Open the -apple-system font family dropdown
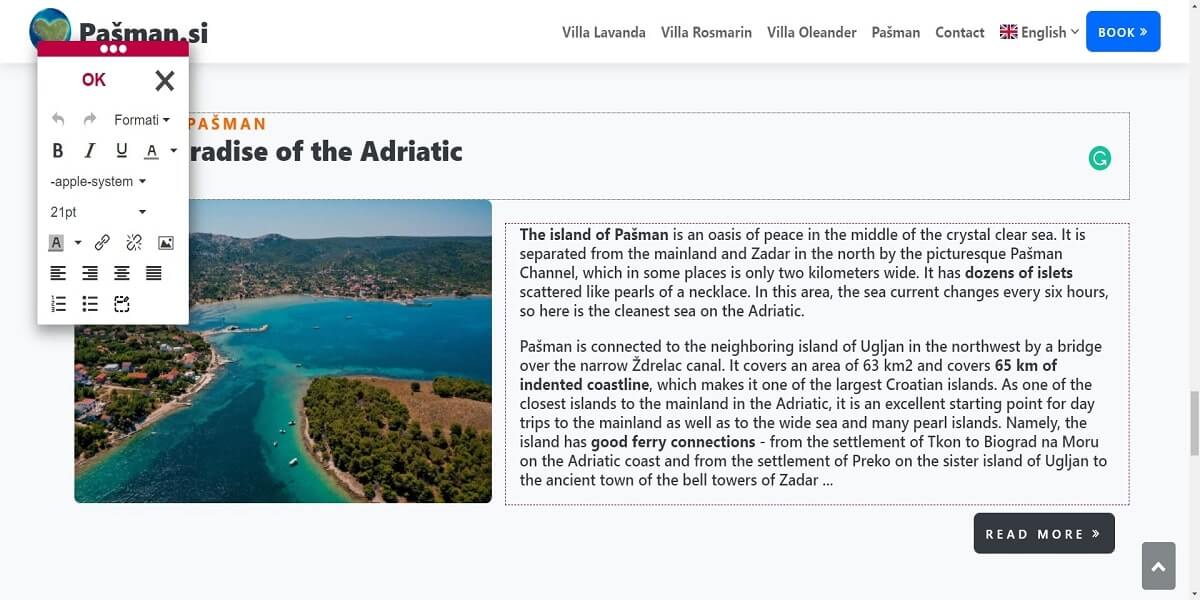1200x600 pixels. pos(98,182)
